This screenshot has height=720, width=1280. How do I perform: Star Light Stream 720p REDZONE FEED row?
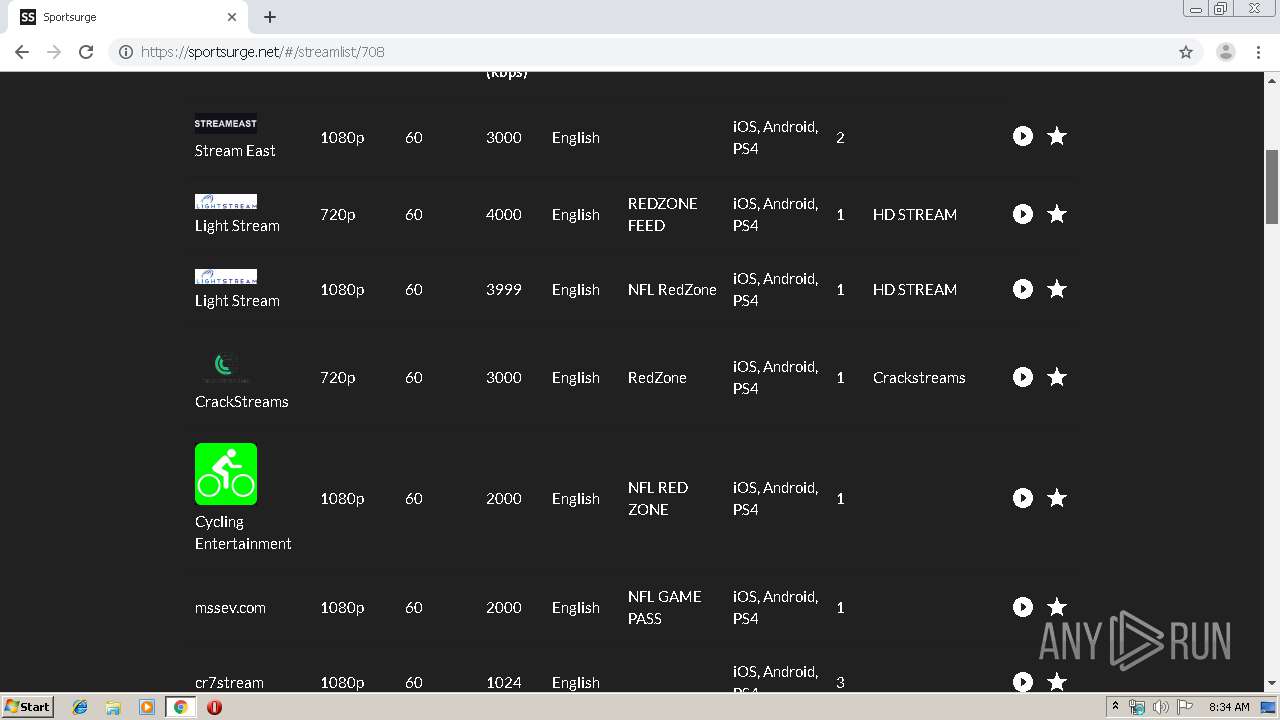[x=1057, y=214]
